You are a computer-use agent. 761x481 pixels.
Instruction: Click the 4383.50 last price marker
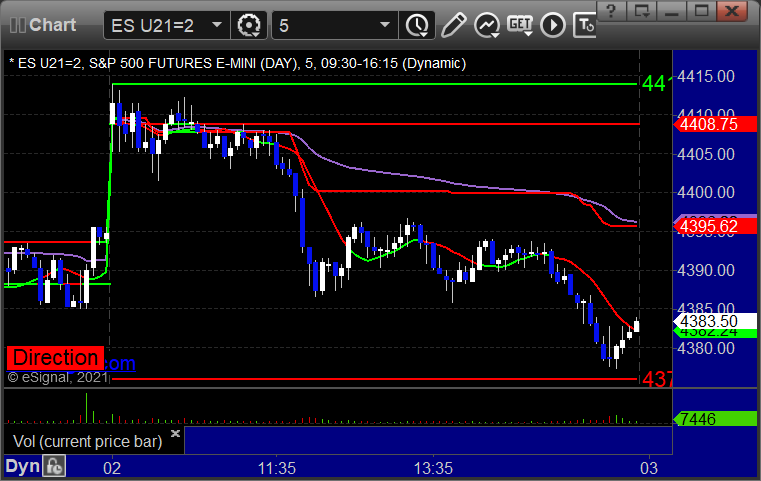tap(714, 321)
